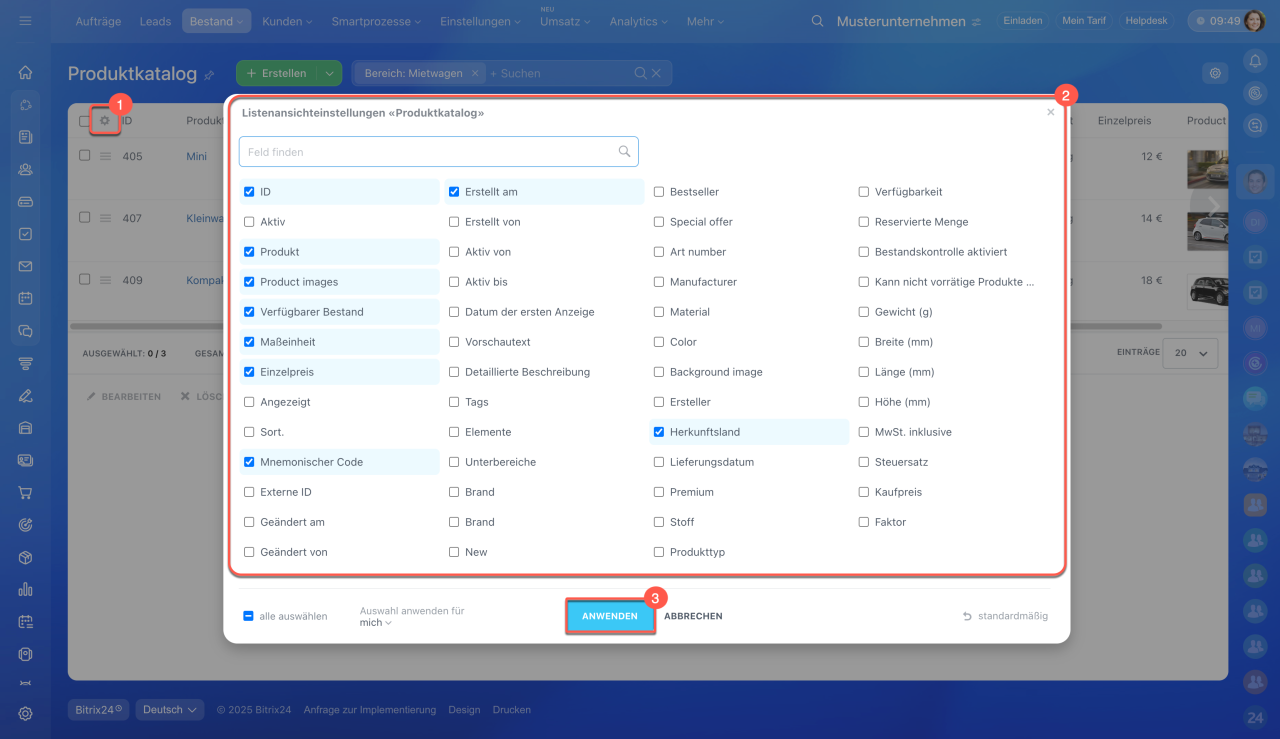Pin the Produktkatalog page with pin icon
1280x739 pixels.
click(x=209, y=75)
